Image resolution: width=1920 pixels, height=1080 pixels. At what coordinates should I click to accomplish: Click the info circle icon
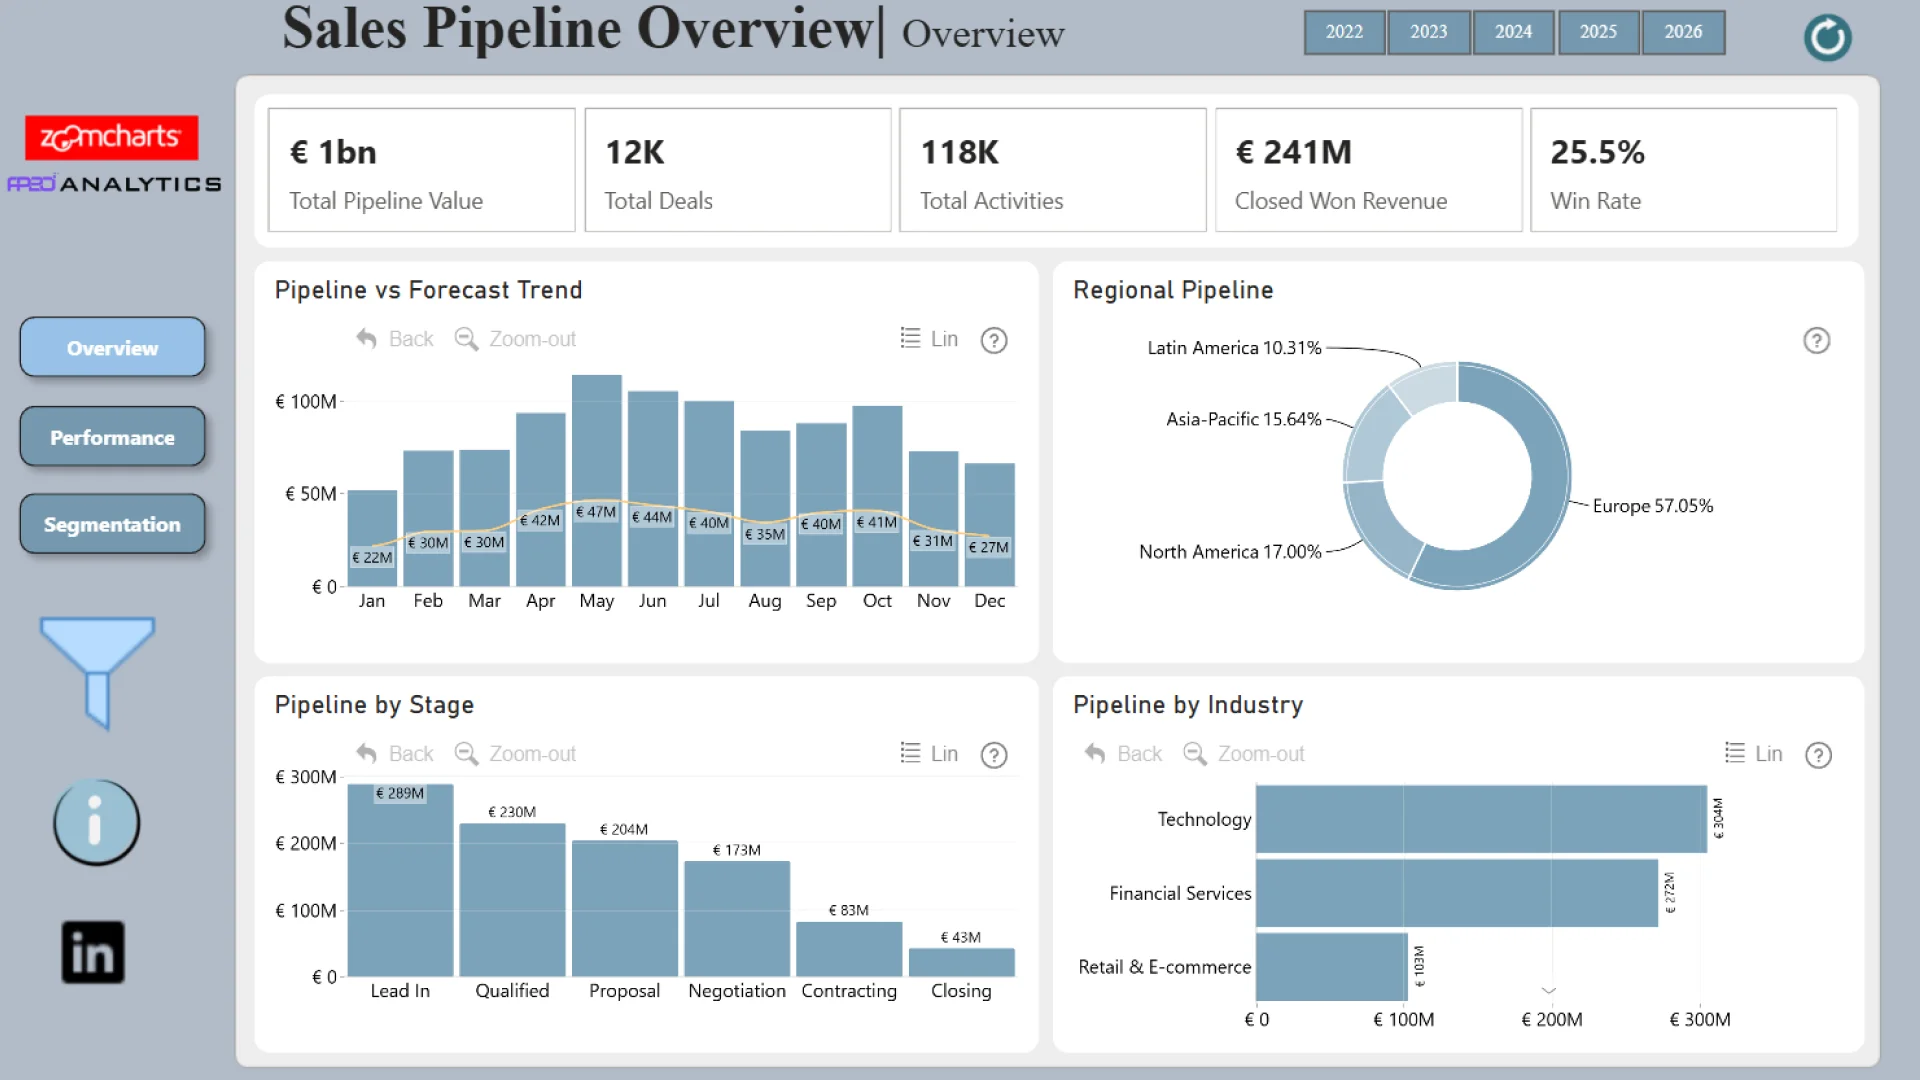point(96,822)
